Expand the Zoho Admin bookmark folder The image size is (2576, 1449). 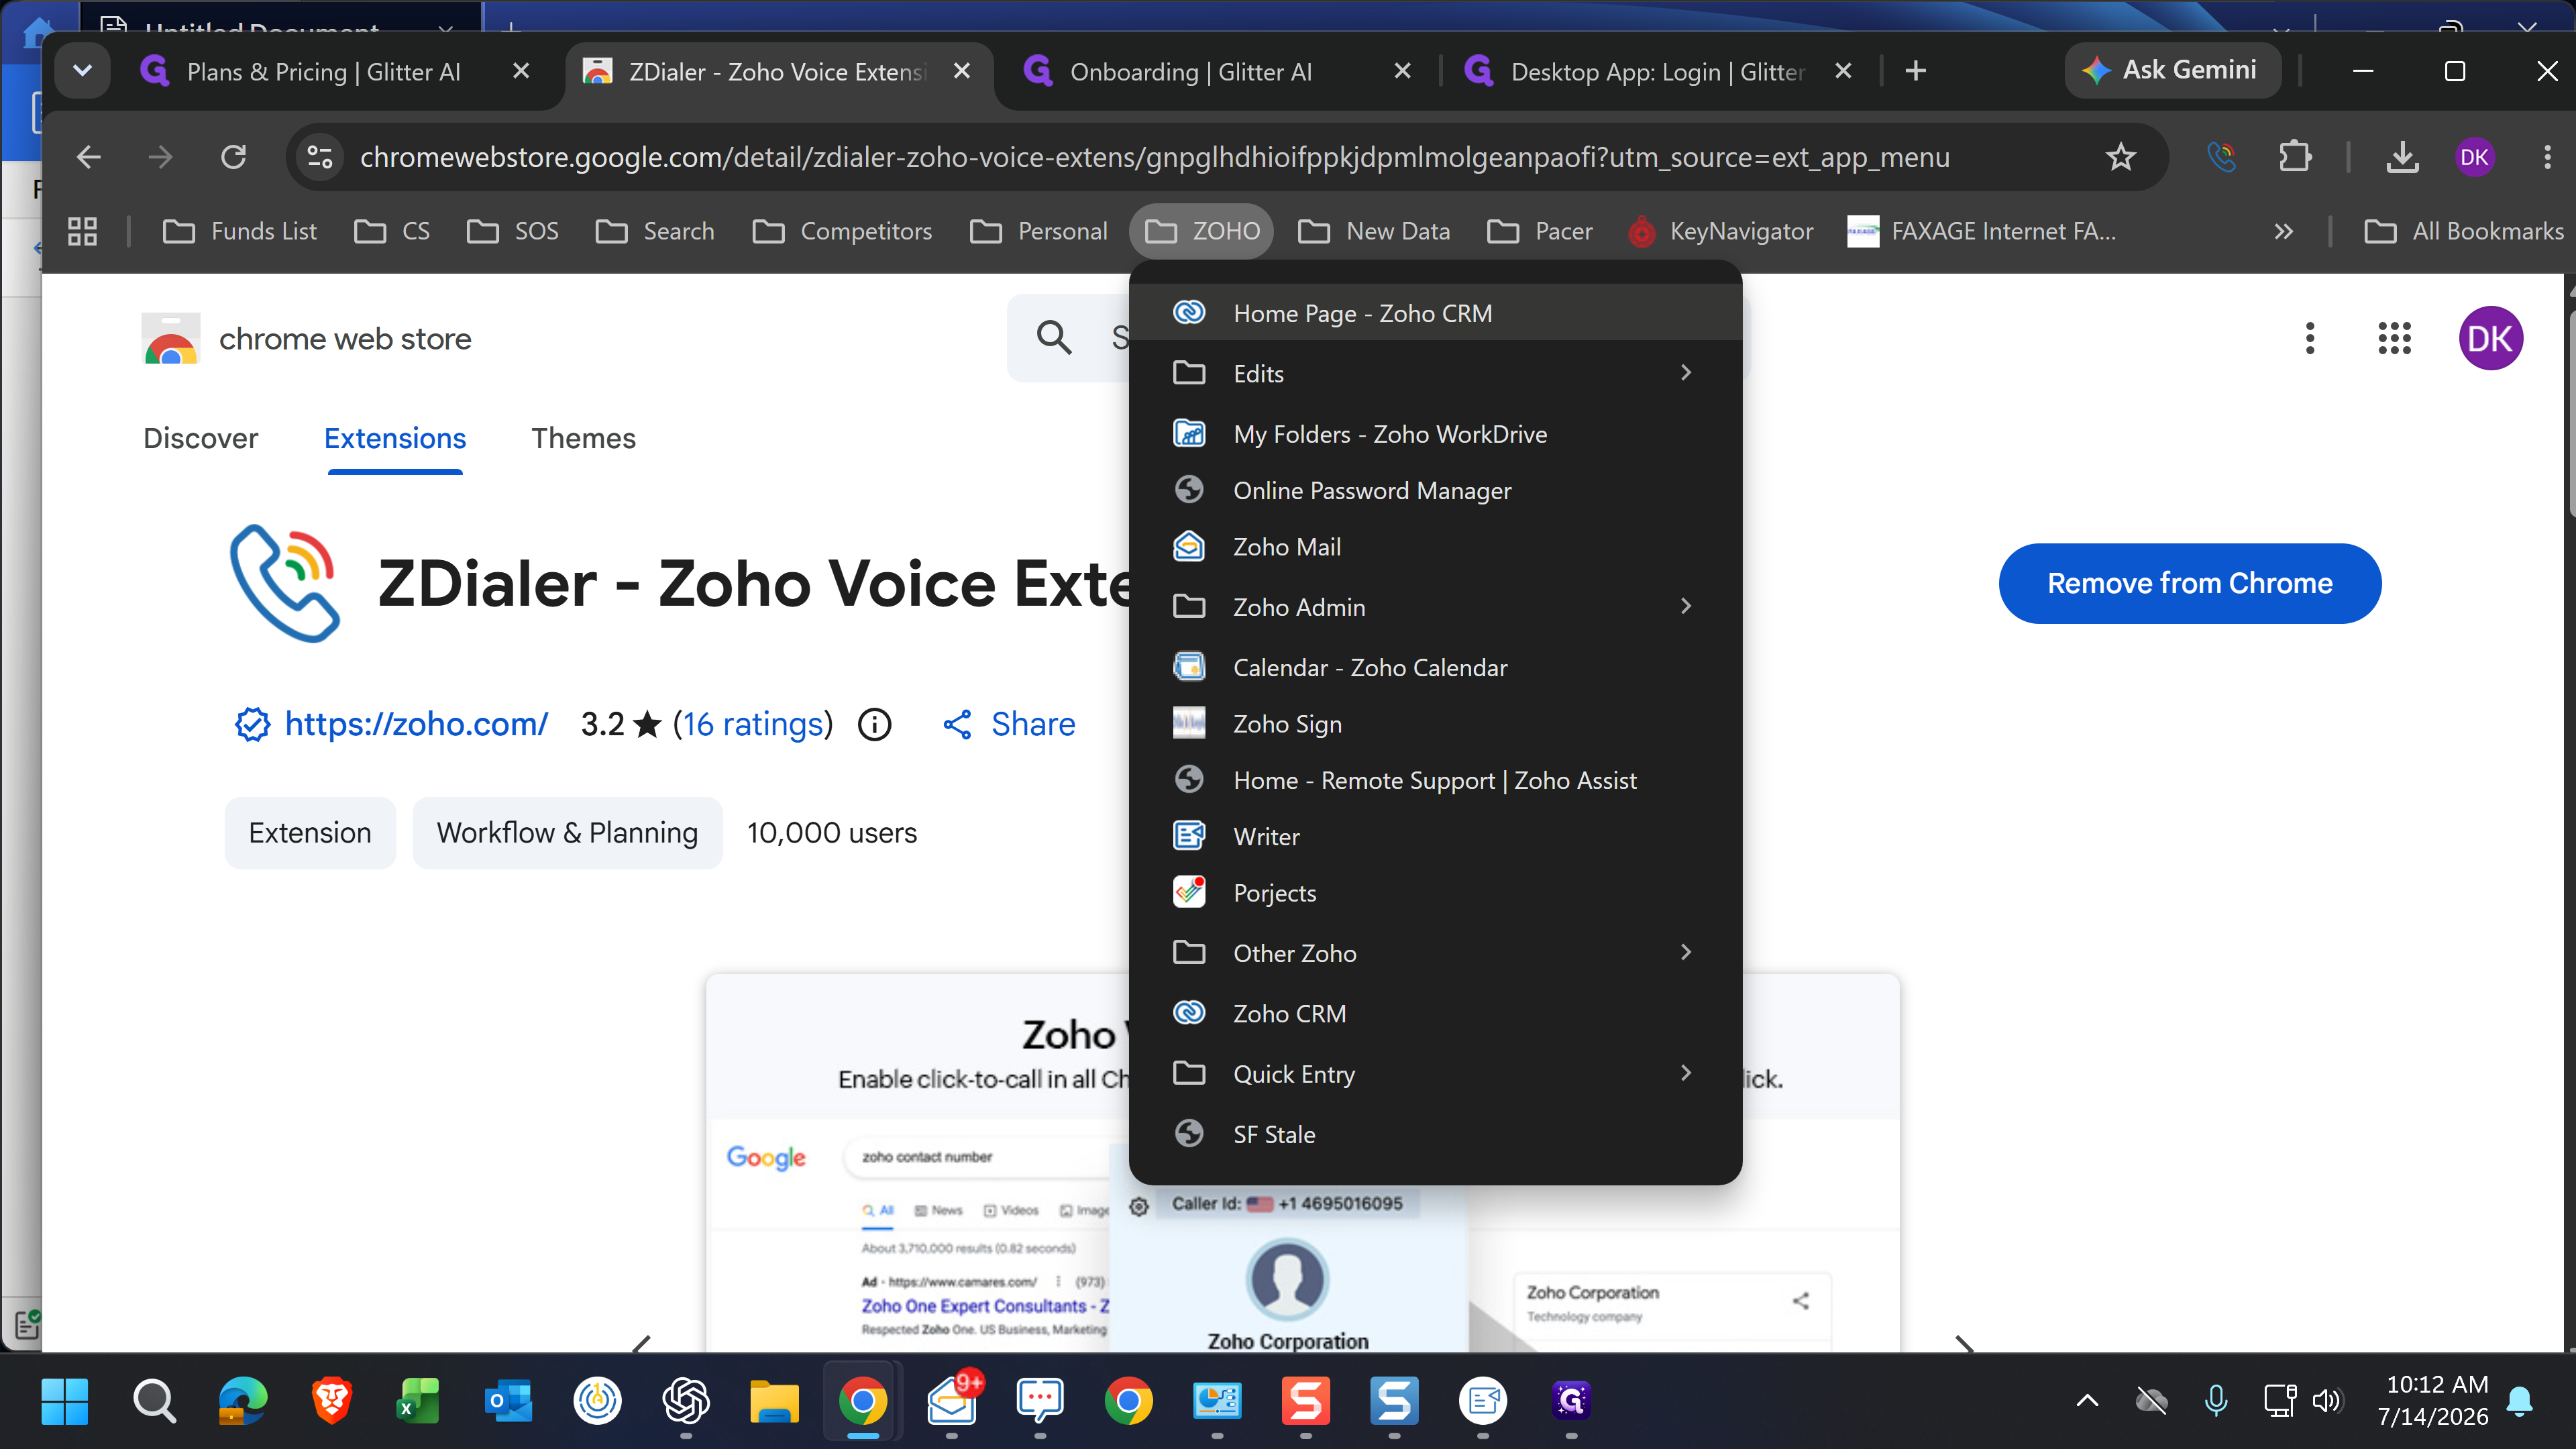pyautogui.click(x=1435, y=607)
